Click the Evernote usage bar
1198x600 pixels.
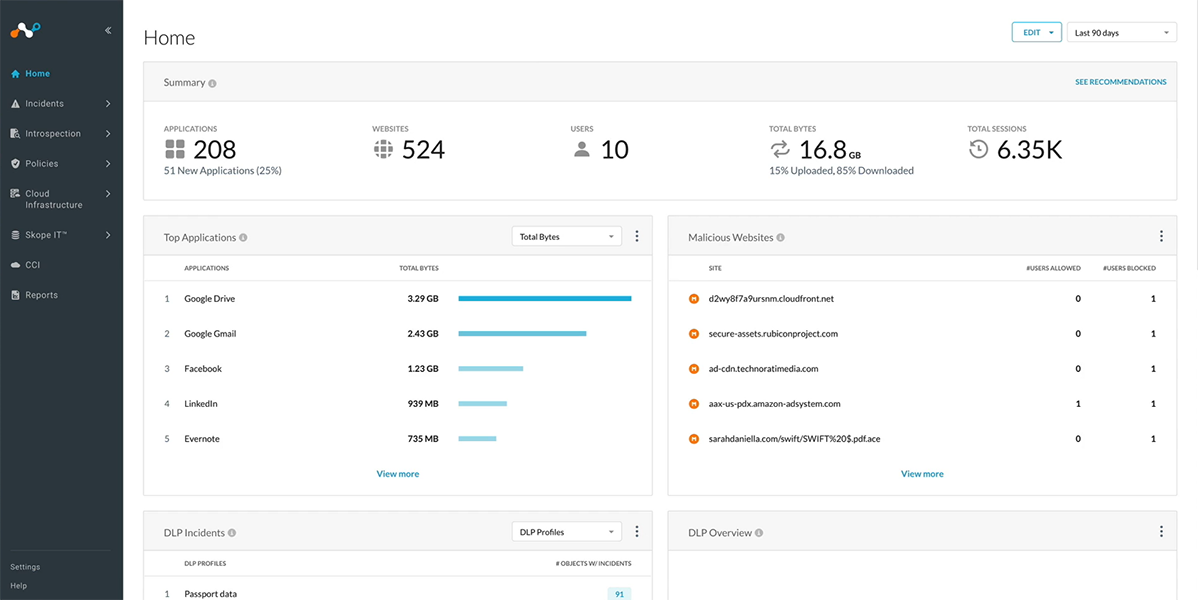pos(478,439)
